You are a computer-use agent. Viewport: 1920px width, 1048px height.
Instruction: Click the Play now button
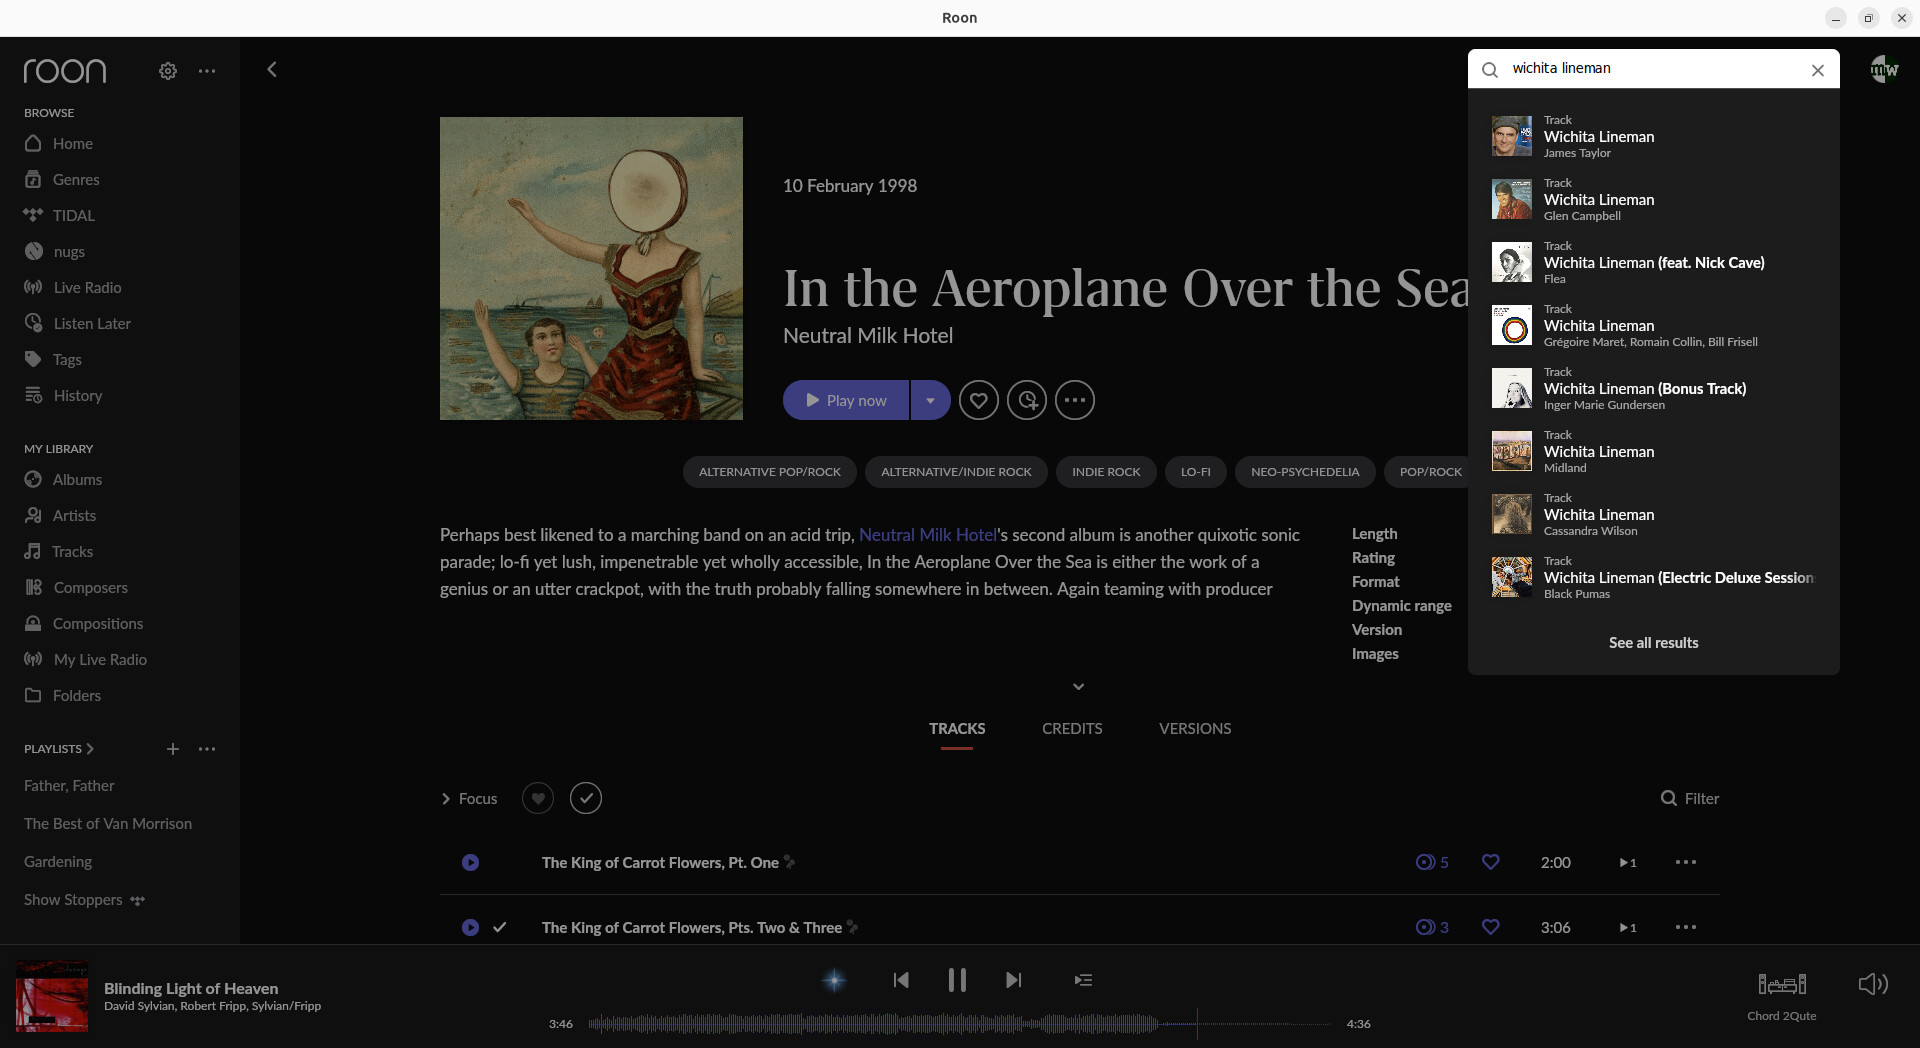[x=846, y=400]
